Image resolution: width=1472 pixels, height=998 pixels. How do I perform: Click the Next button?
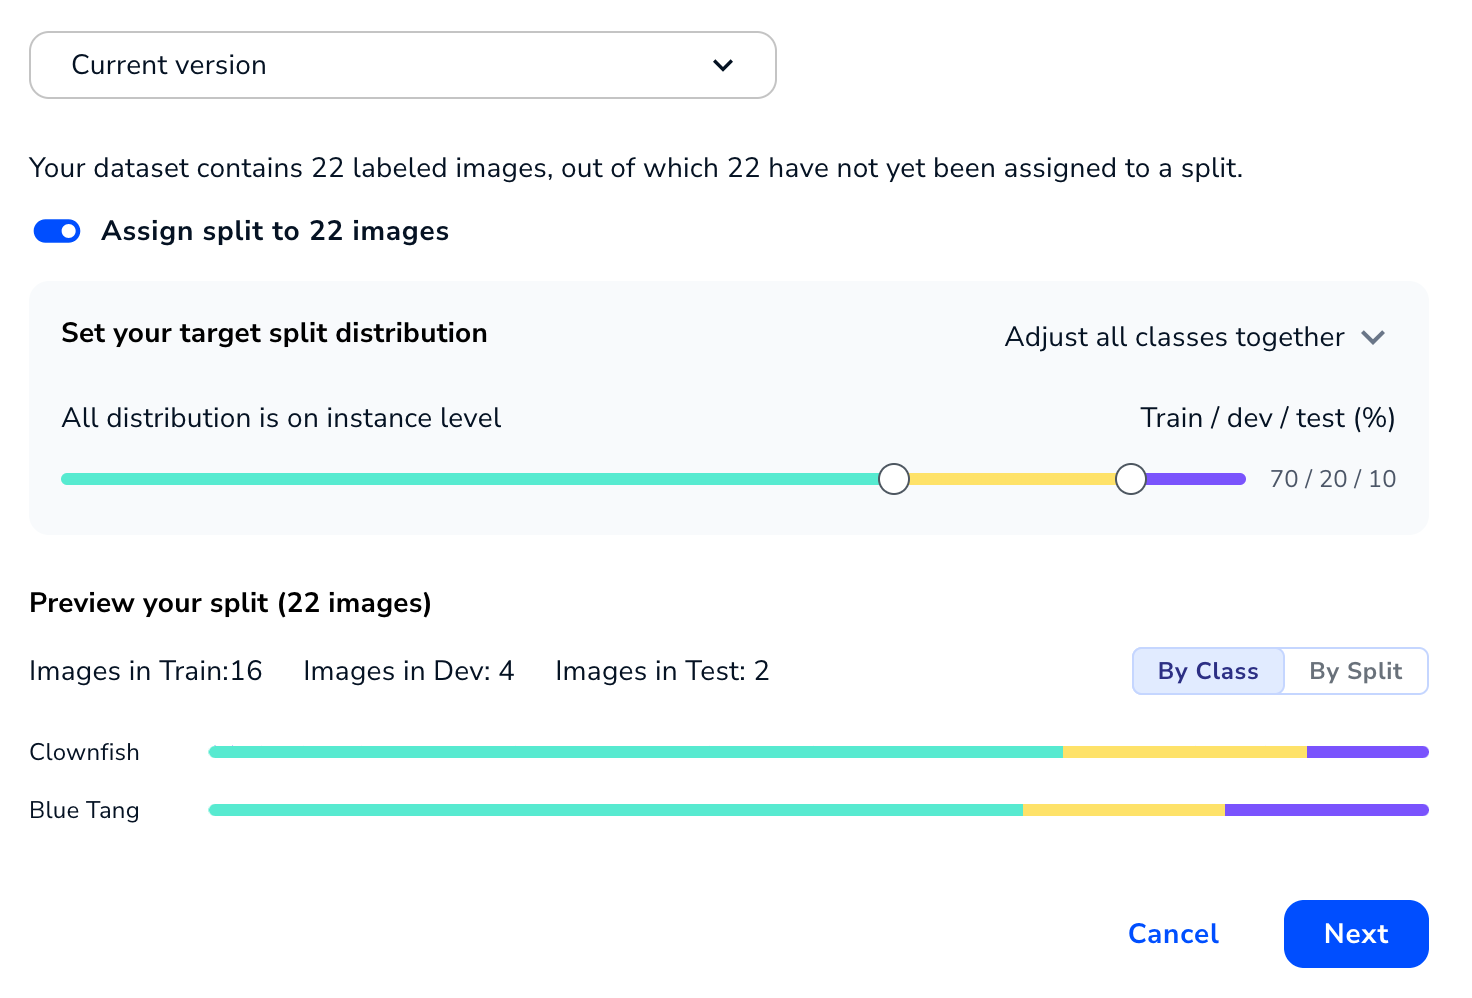click(1356, 933)
